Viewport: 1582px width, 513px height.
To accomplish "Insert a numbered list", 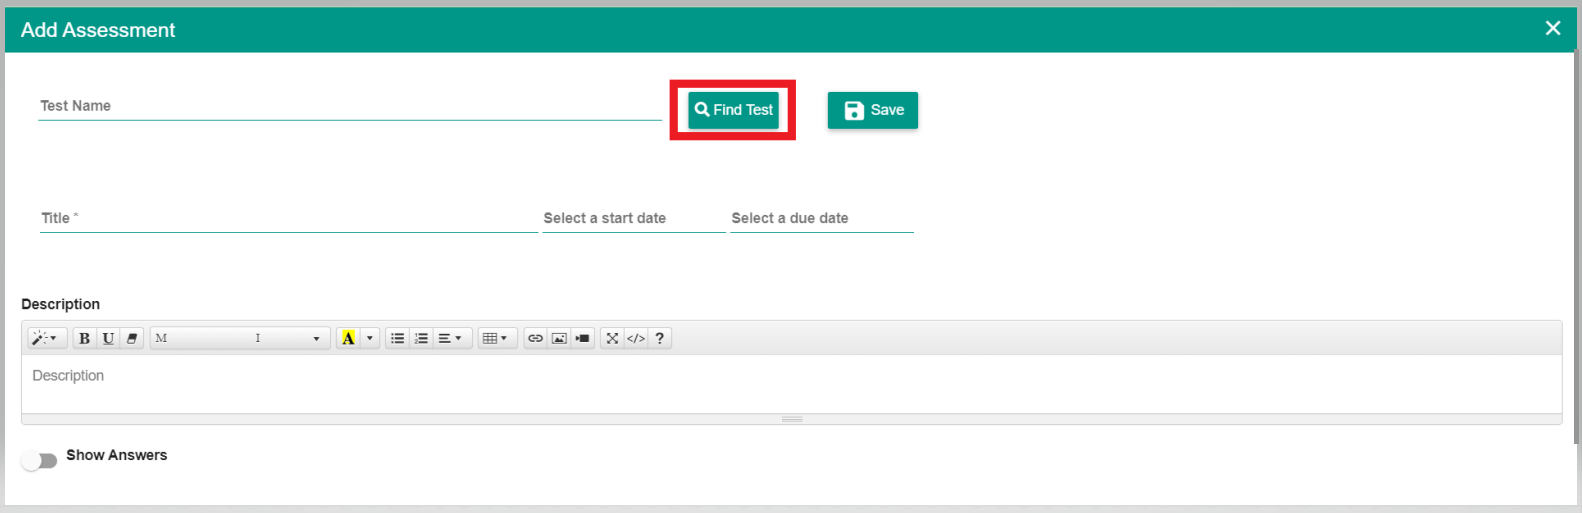I will point(421,338).
